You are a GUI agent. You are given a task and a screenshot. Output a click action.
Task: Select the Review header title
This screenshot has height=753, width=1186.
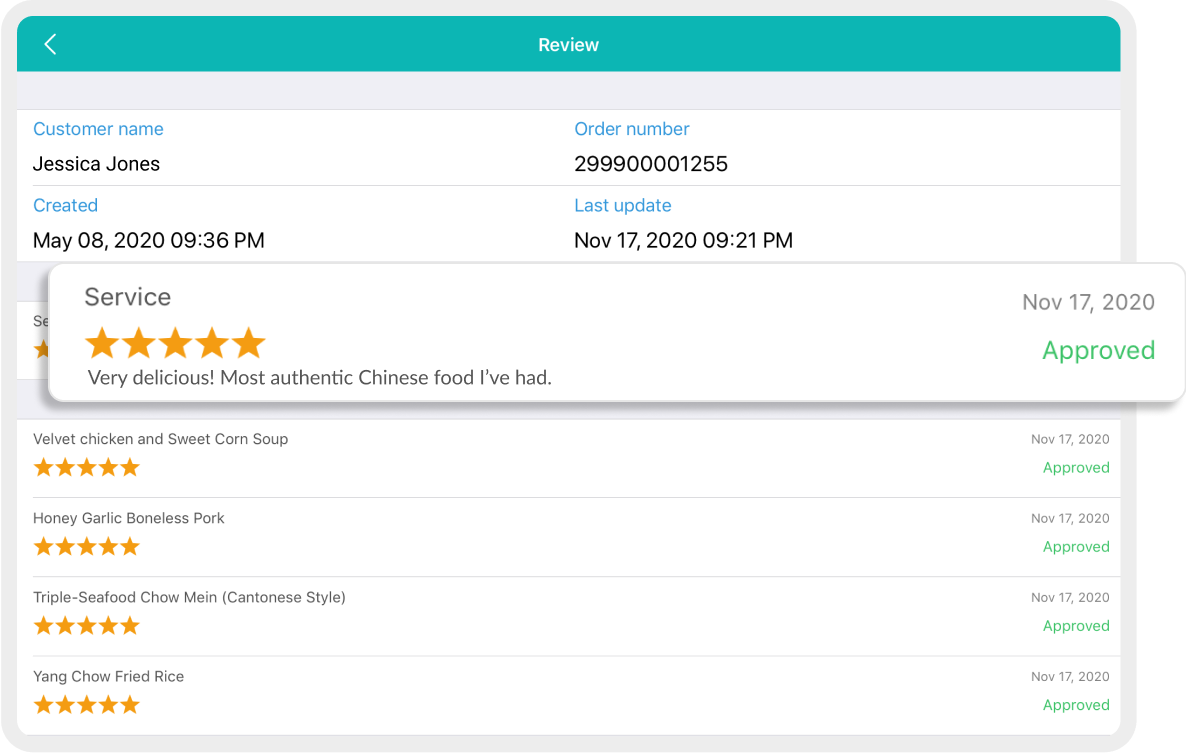[568, 45]
